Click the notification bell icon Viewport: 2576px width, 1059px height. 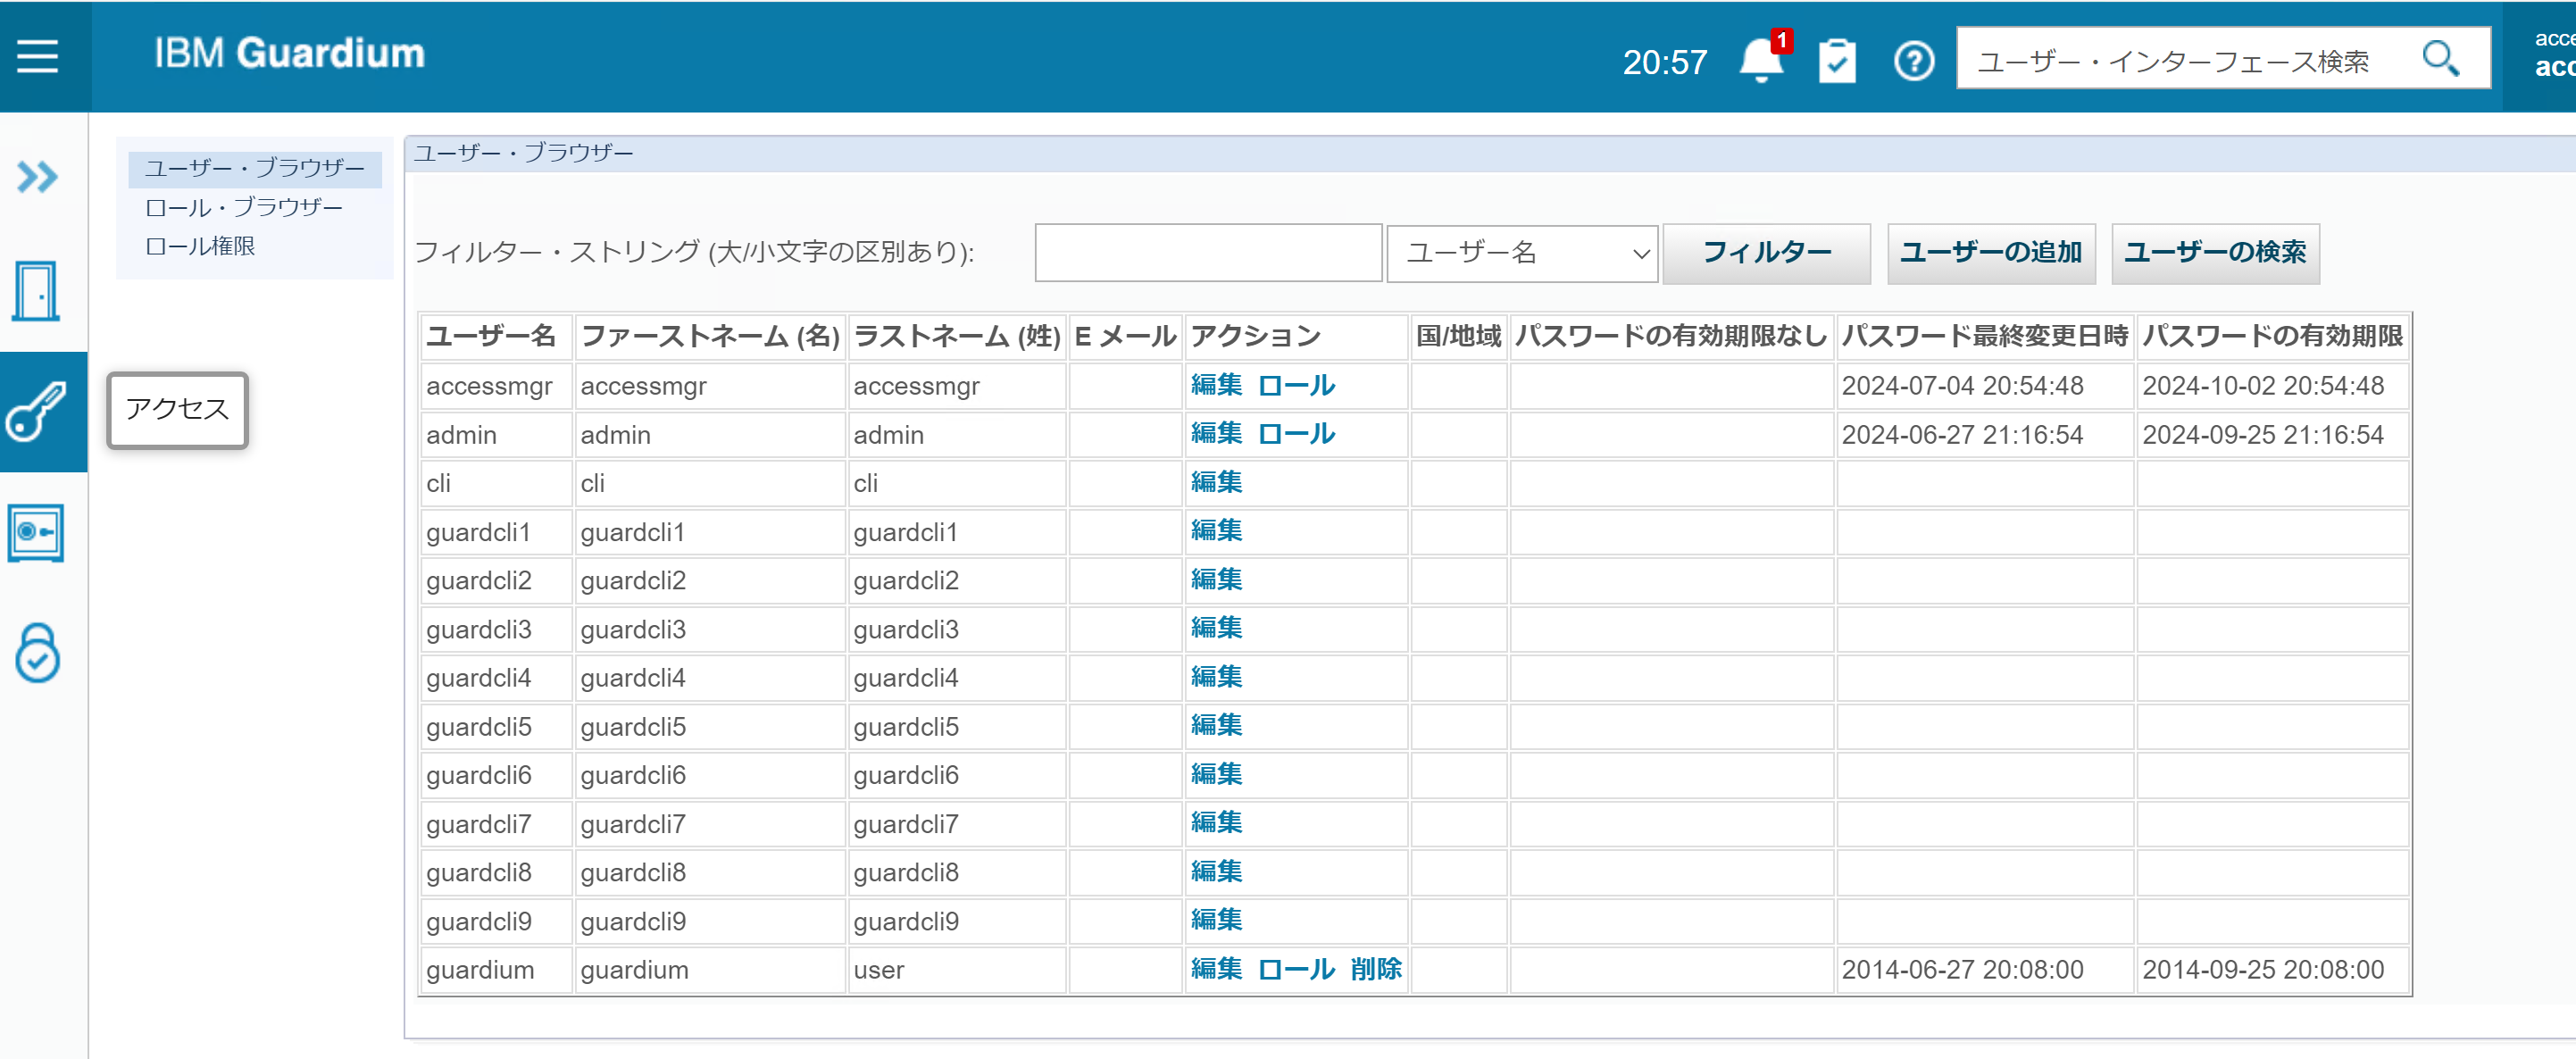point(1760,61)
